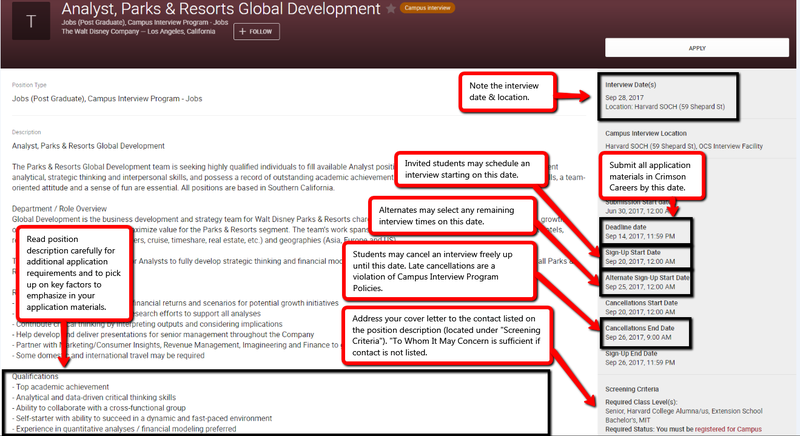Click the 'Sign-Up Start Date' label
Viewport: 800px width, 436px height.
633,252
